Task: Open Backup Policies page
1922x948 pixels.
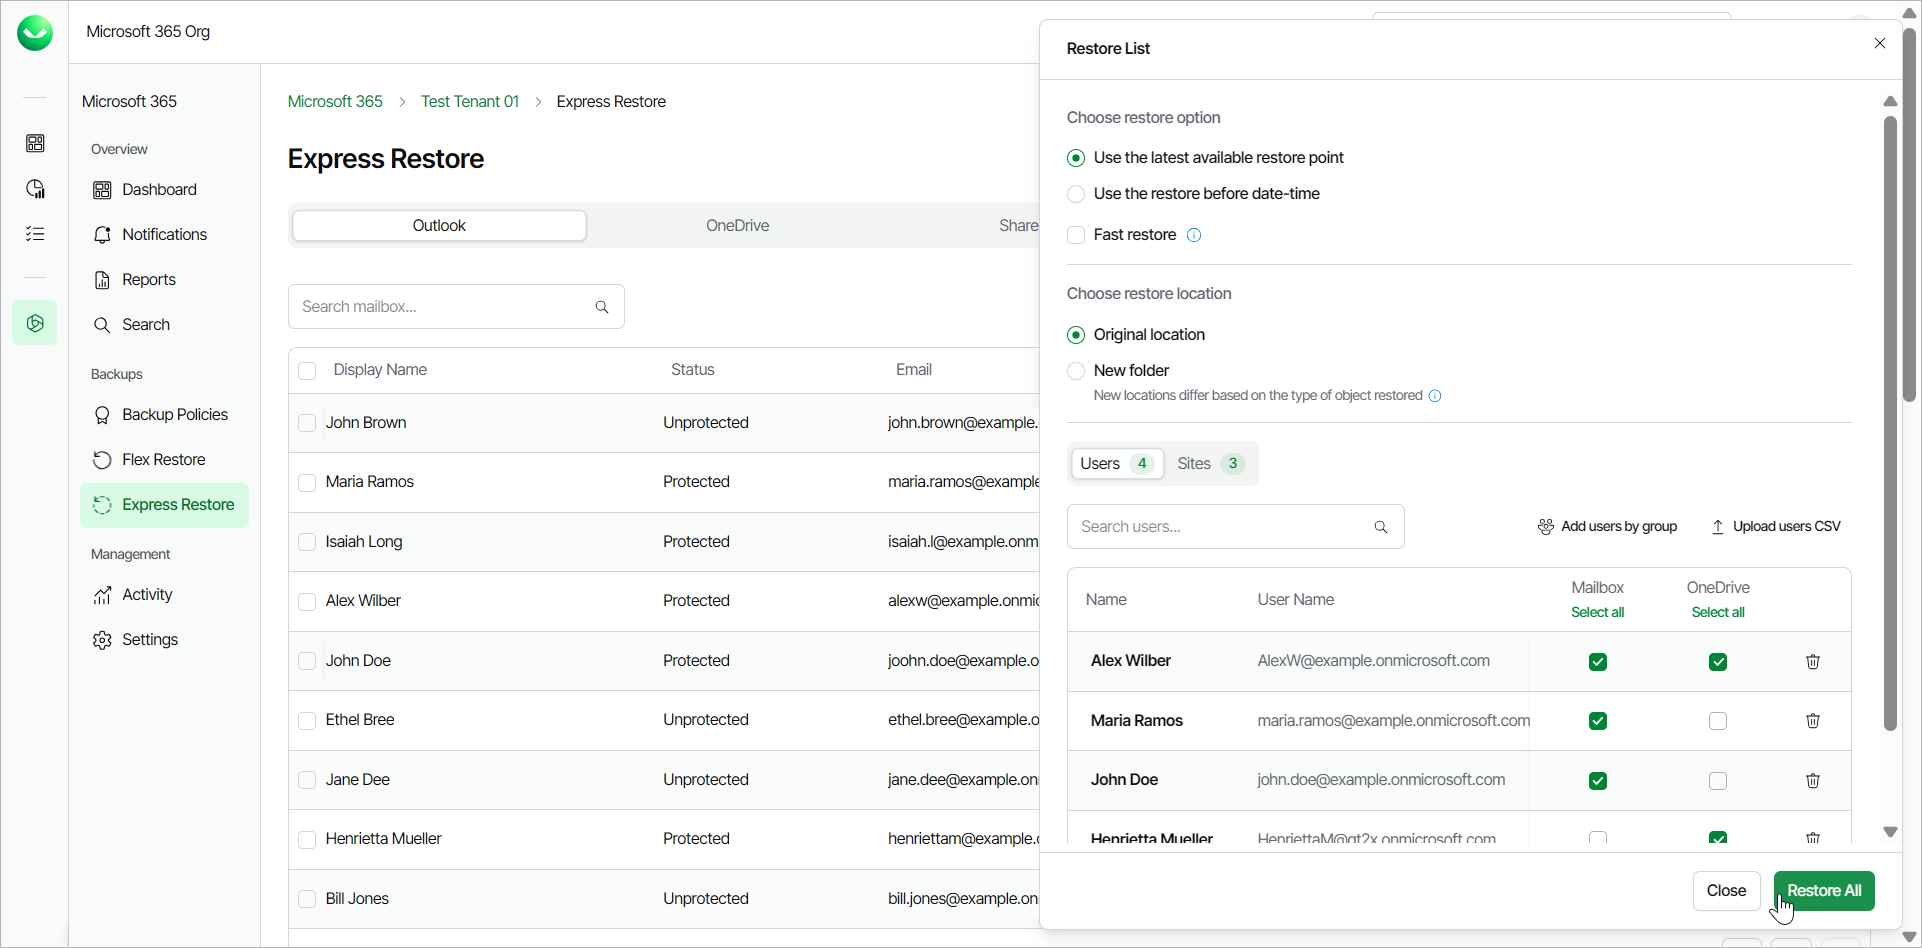Action: point(164,414)
